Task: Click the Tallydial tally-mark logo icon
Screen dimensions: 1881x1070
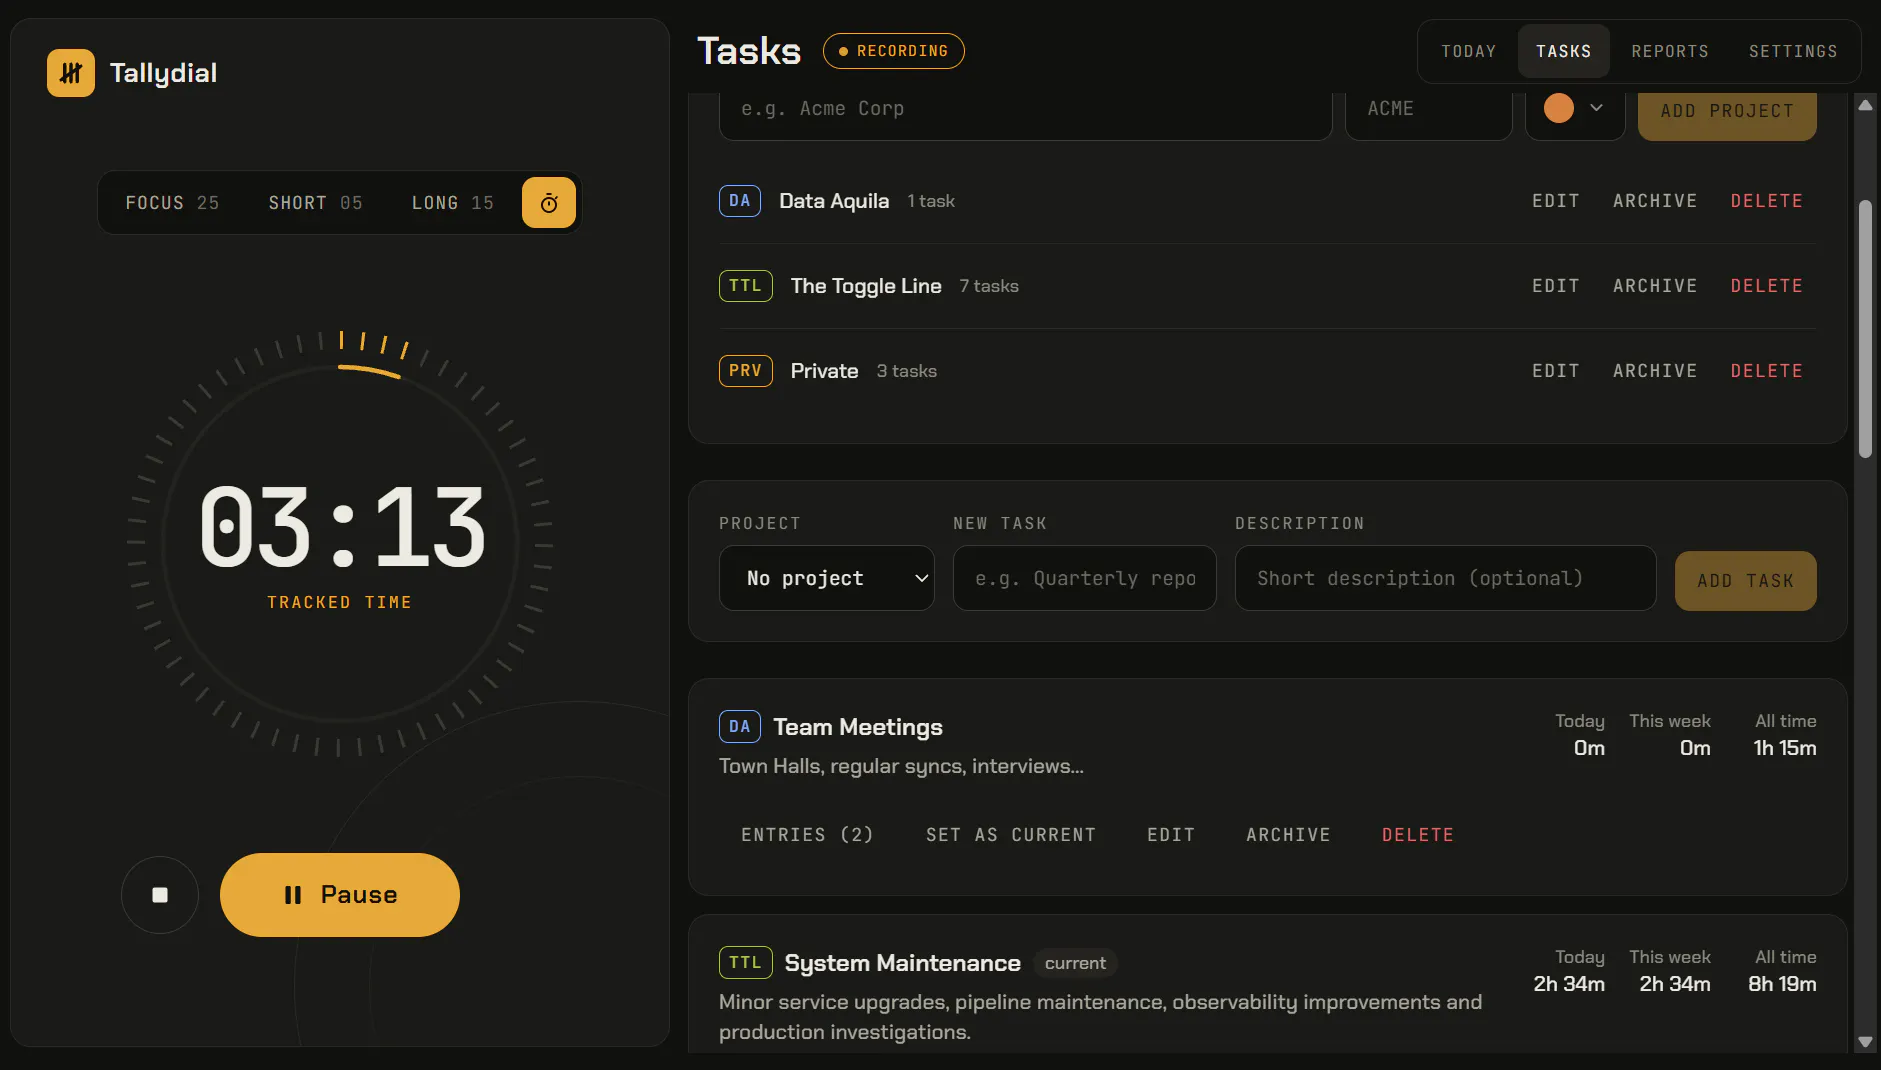Action: click(x=71, y=73)
